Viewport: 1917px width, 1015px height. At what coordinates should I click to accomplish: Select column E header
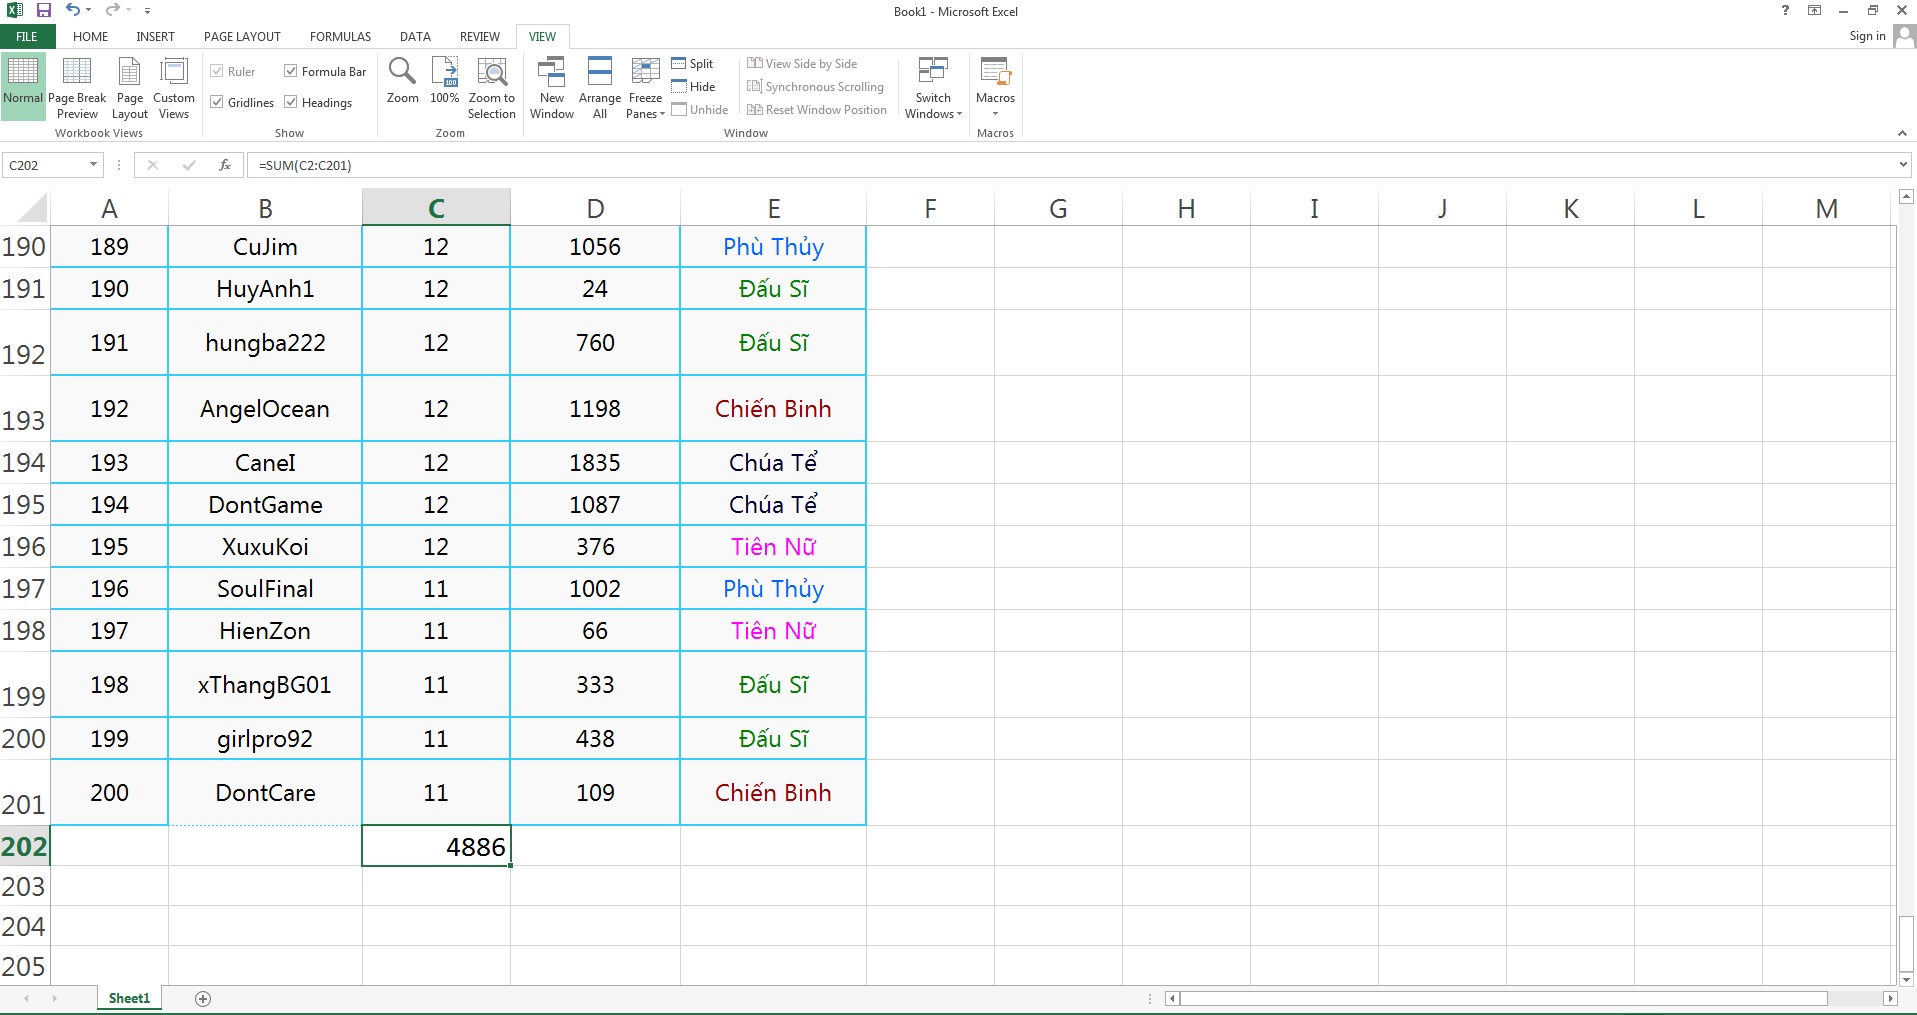773,208
